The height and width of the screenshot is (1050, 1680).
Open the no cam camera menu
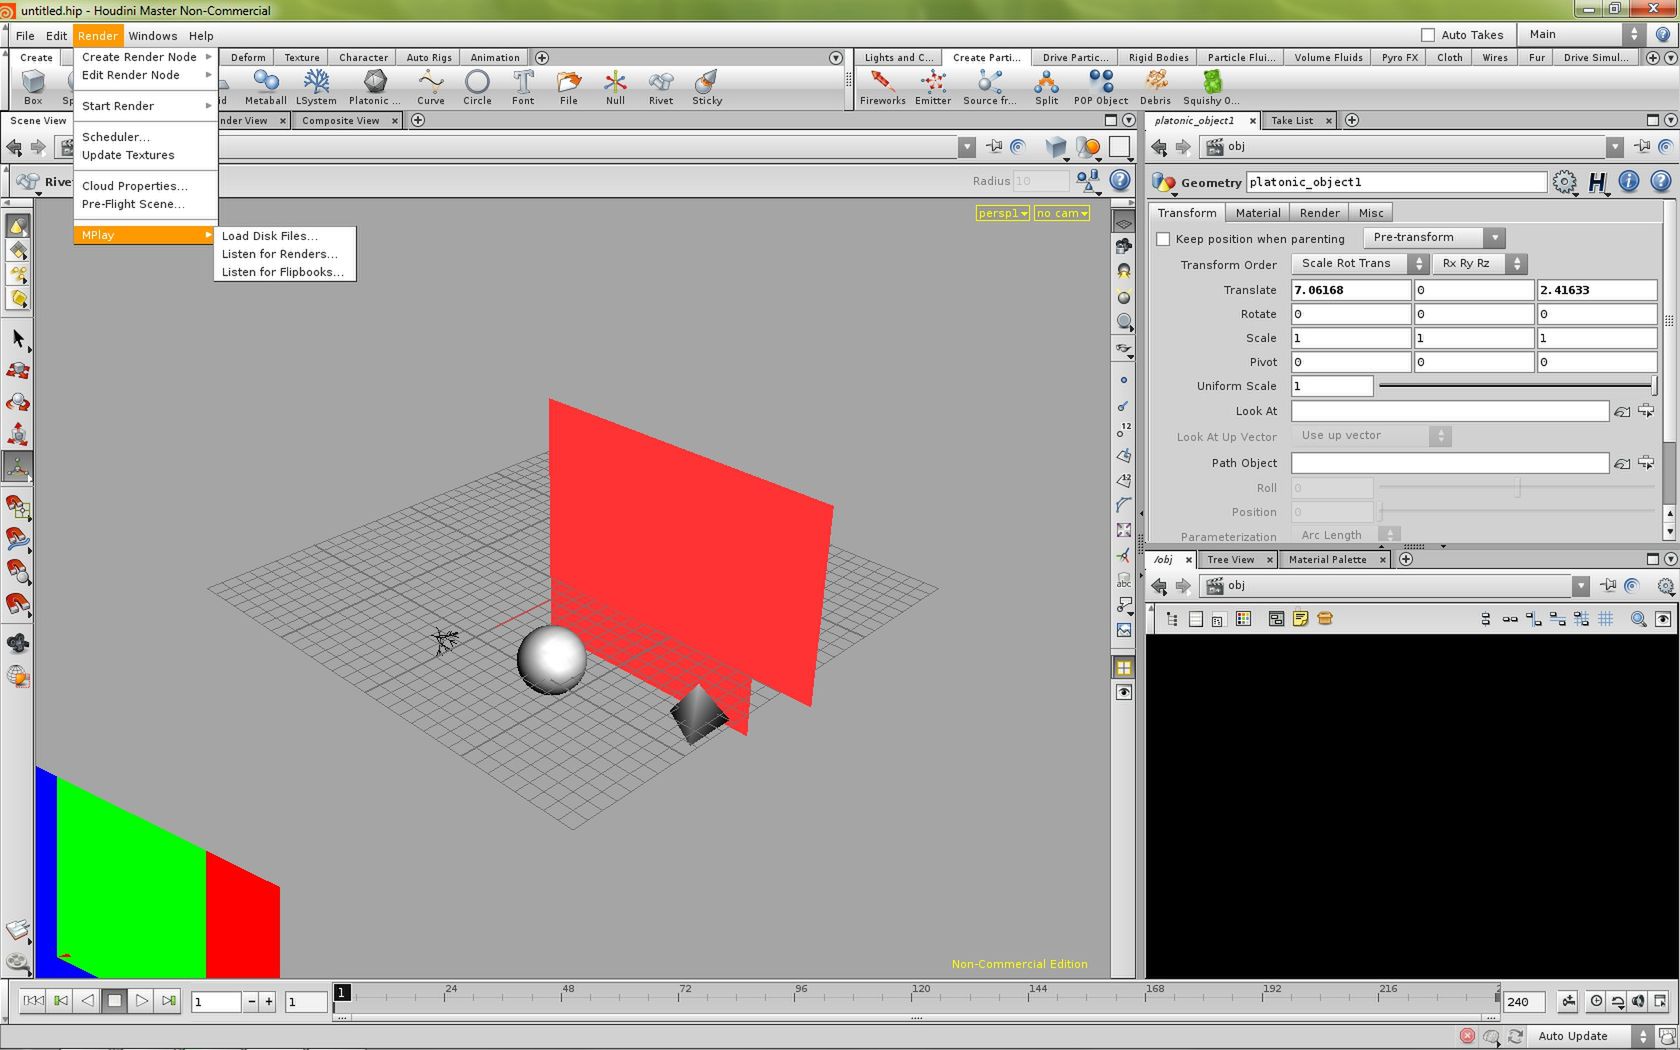tap(1062, 213)
